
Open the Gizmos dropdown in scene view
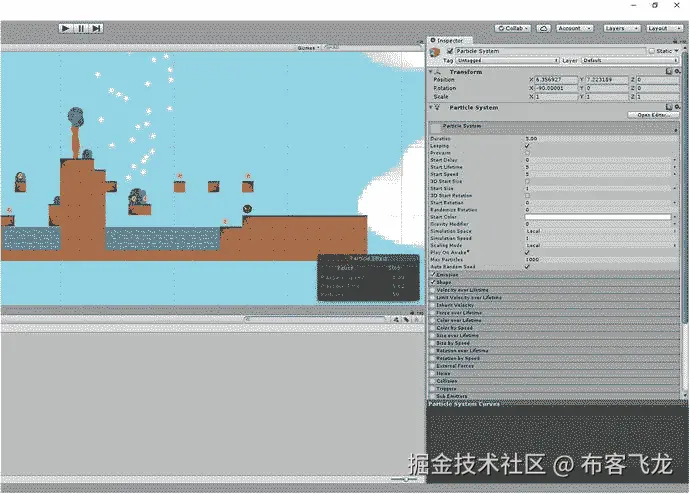308,48
